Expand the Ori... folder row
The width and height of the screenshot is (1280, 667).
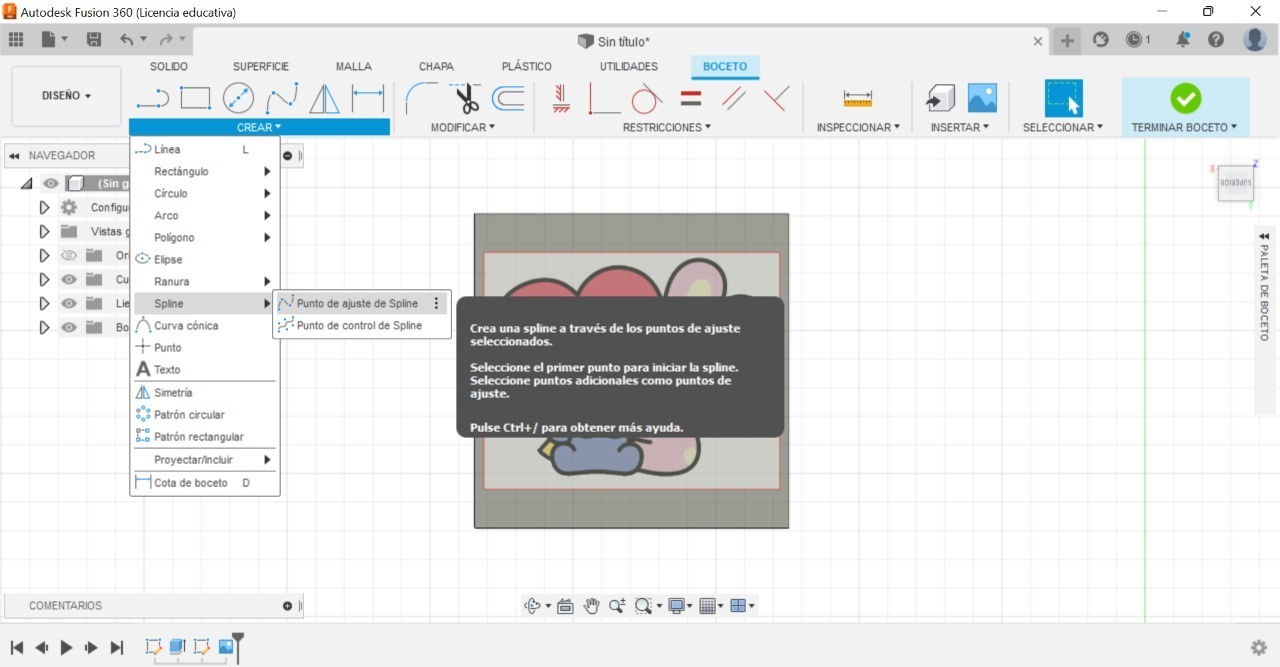point(44,255)
